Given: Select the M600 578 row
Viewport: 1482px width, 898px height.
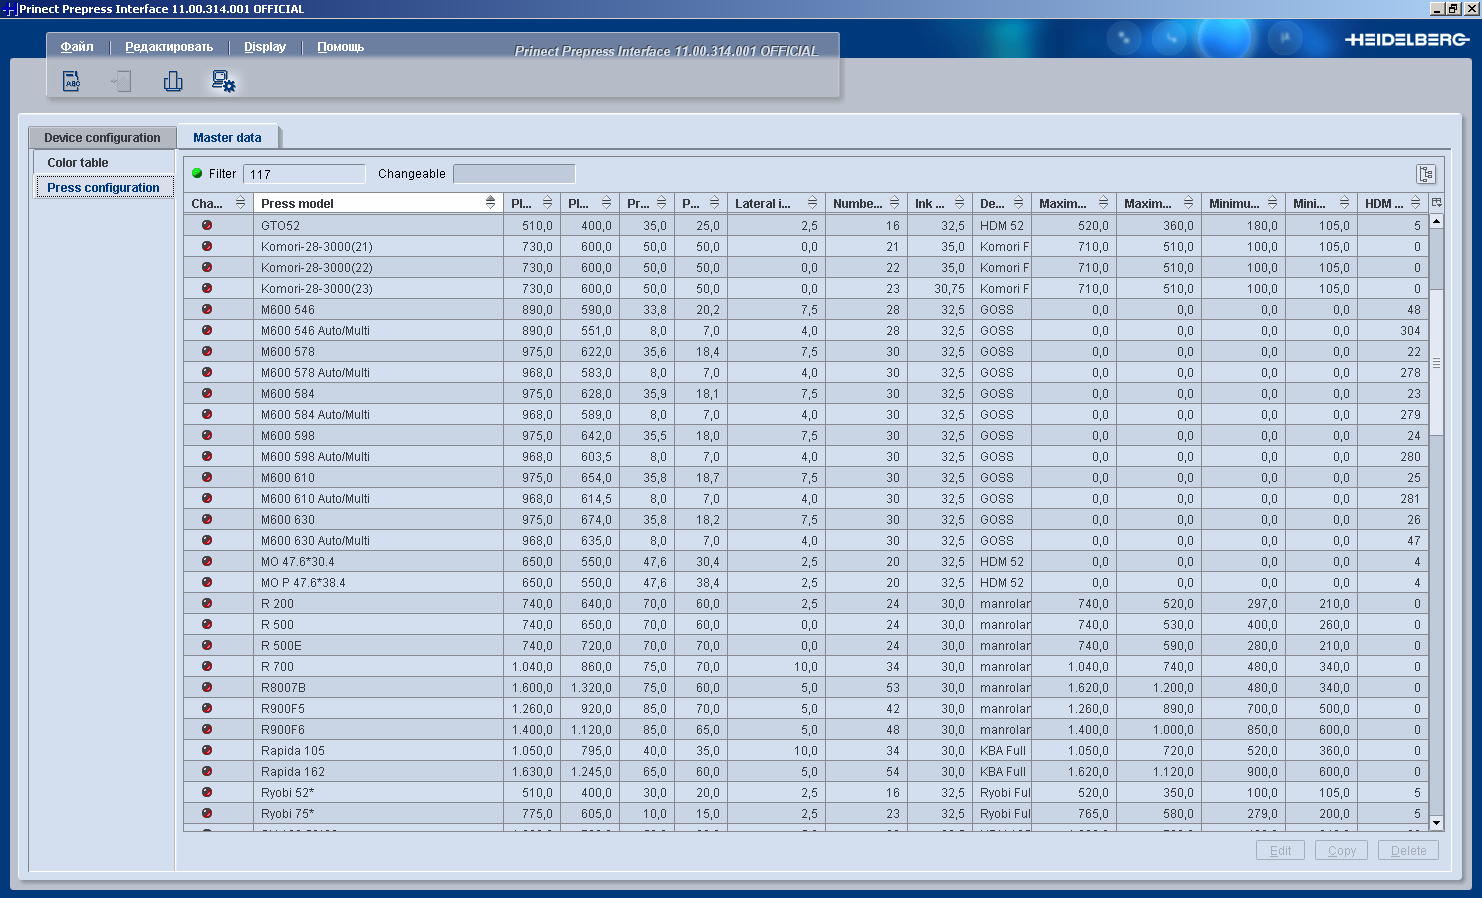Looking at the screenshot, I should (806, 352).
